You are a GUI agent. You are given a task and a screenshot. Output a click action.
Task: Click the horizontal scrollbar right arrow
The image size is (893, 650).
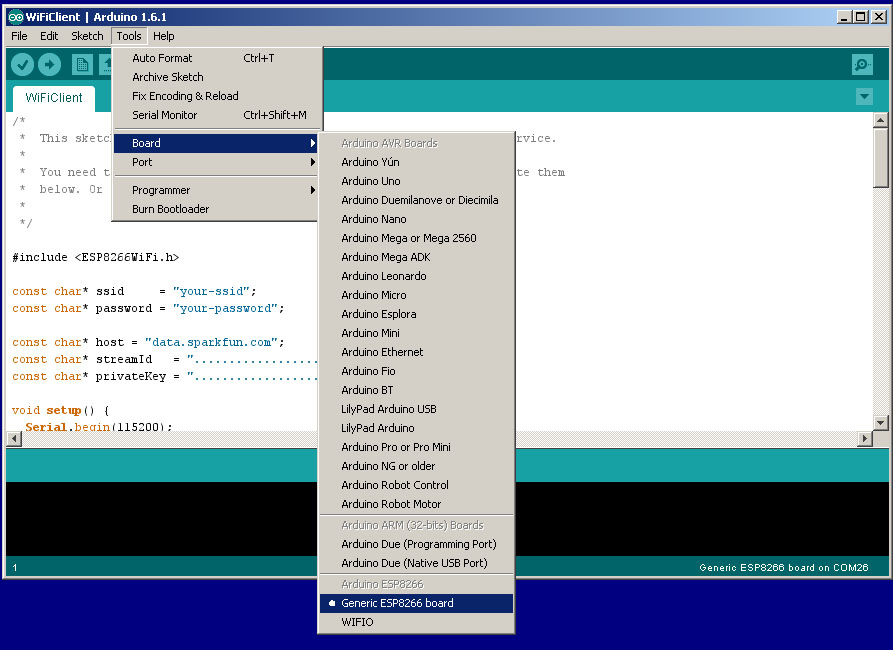pyautogui.click(x=865, y=439)
